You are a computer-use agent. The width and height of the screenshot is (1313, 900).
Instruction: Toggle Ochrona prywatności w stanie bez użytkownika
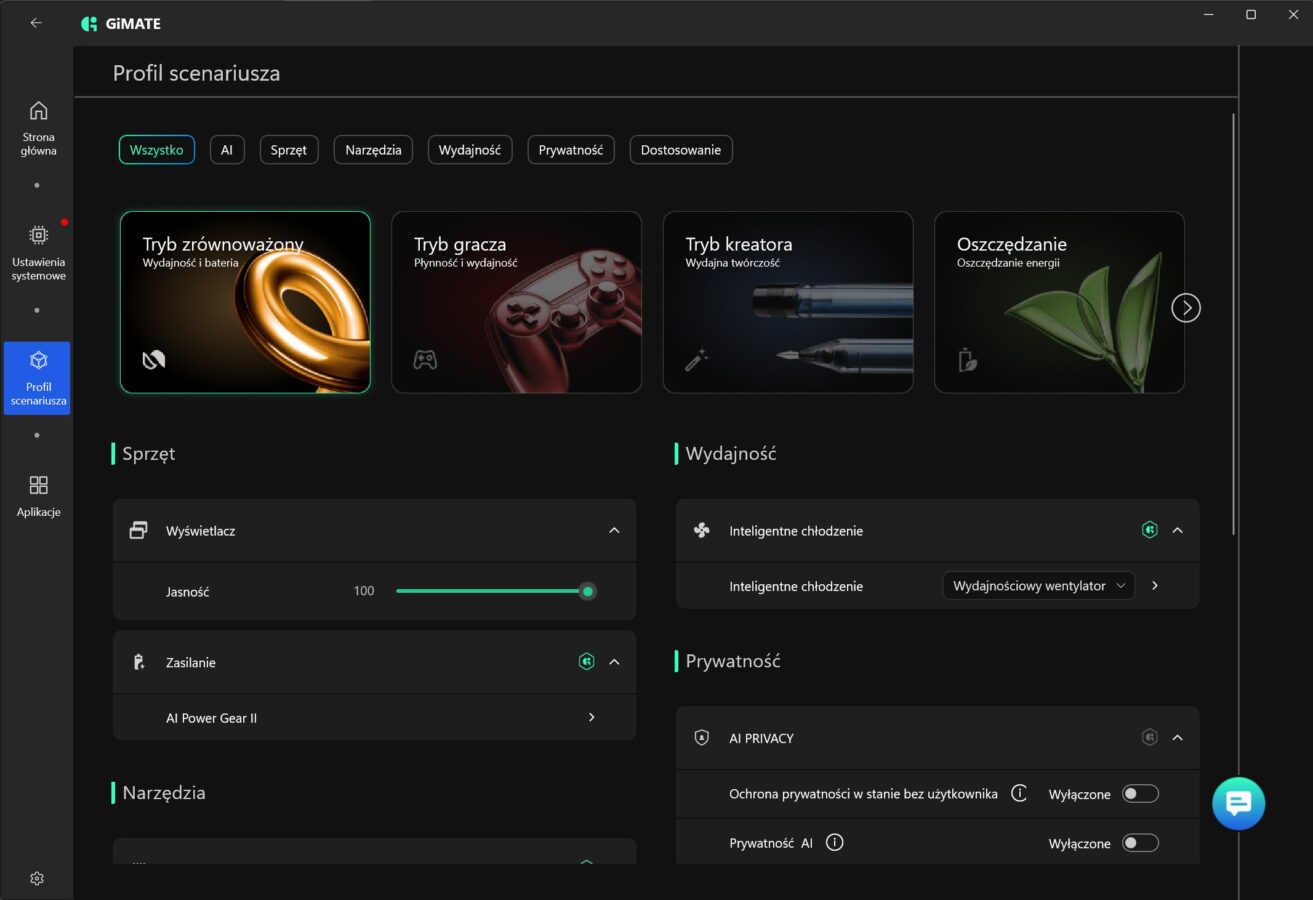pos(1139,793)
